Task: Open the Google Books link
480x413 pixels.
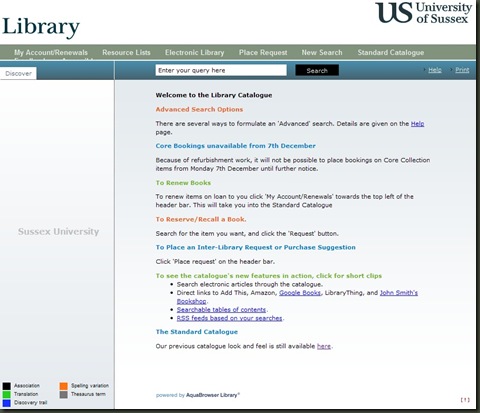Action: point(300,293)
